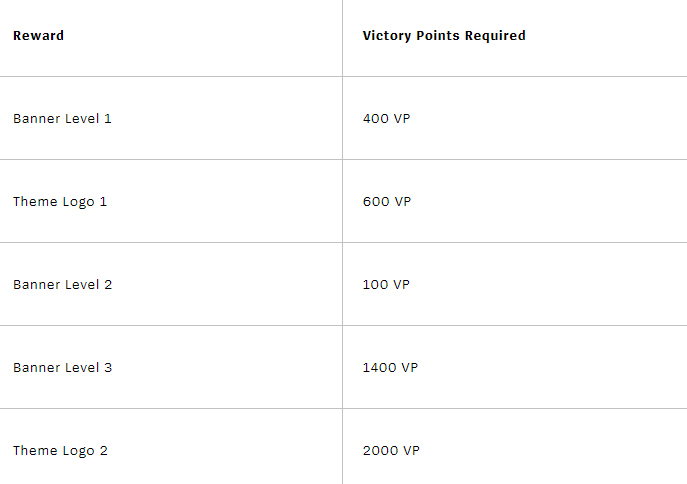Click the horizontal line below the header row
The width and height of the screenshot is (687, 484).
(x=200, y=76)
